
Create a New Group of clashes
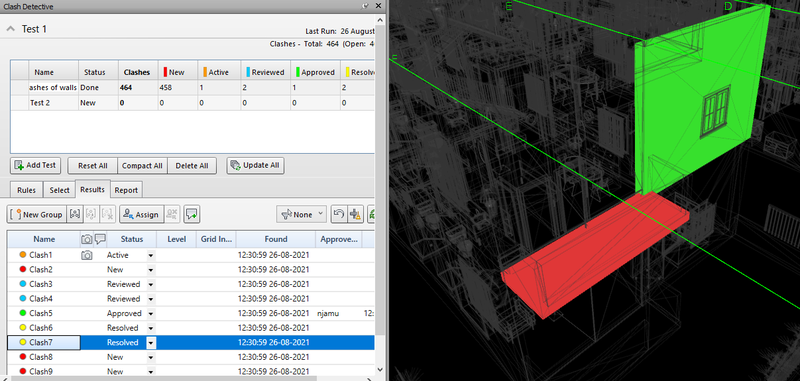[36, 215]
